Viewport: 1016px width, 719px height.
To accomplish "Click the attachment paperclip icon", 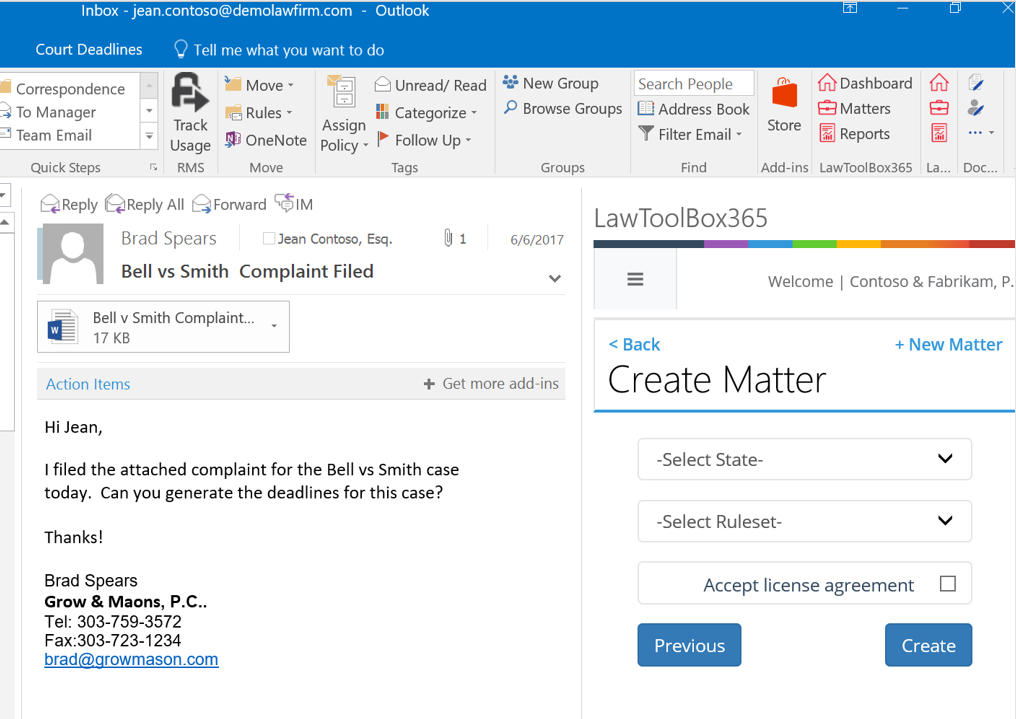I will coord(448,238).
